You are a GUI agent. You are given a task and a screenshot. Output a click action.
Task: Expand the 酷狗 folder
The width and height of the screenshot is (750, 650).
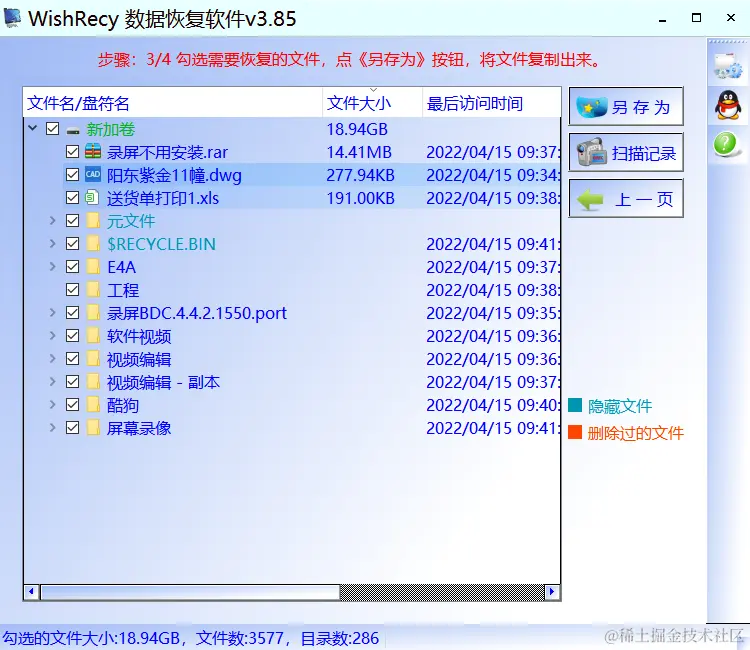tap(53, 404)
